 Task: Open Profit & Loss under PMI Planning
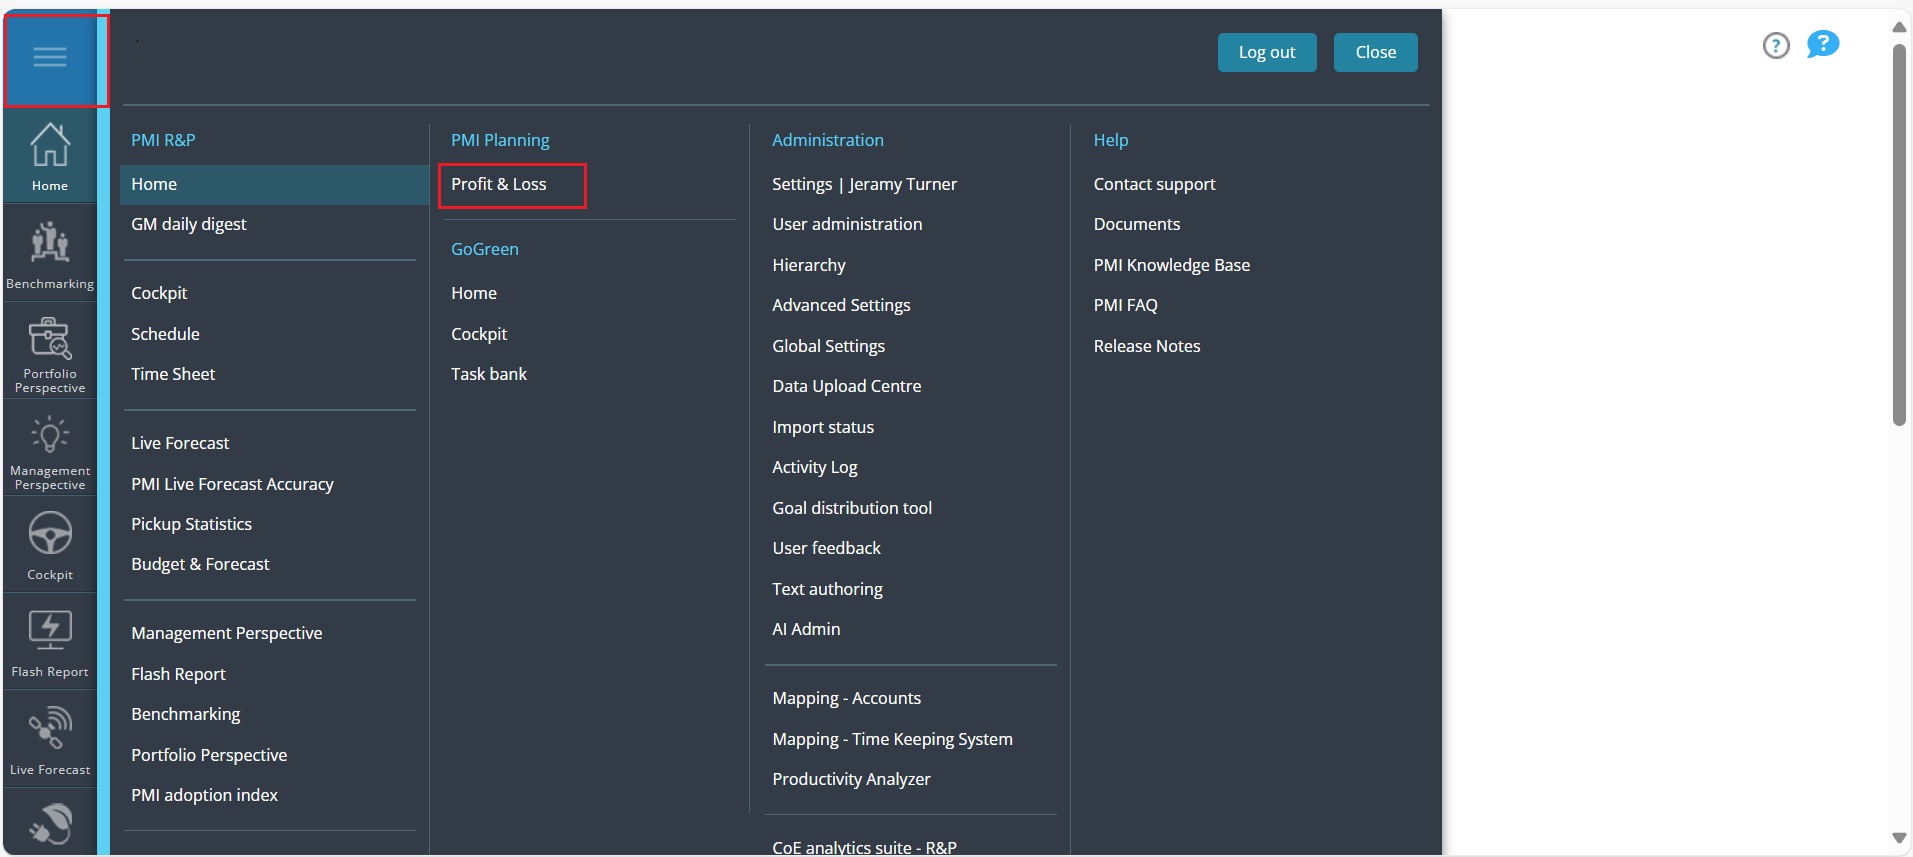tap(498, 184)
